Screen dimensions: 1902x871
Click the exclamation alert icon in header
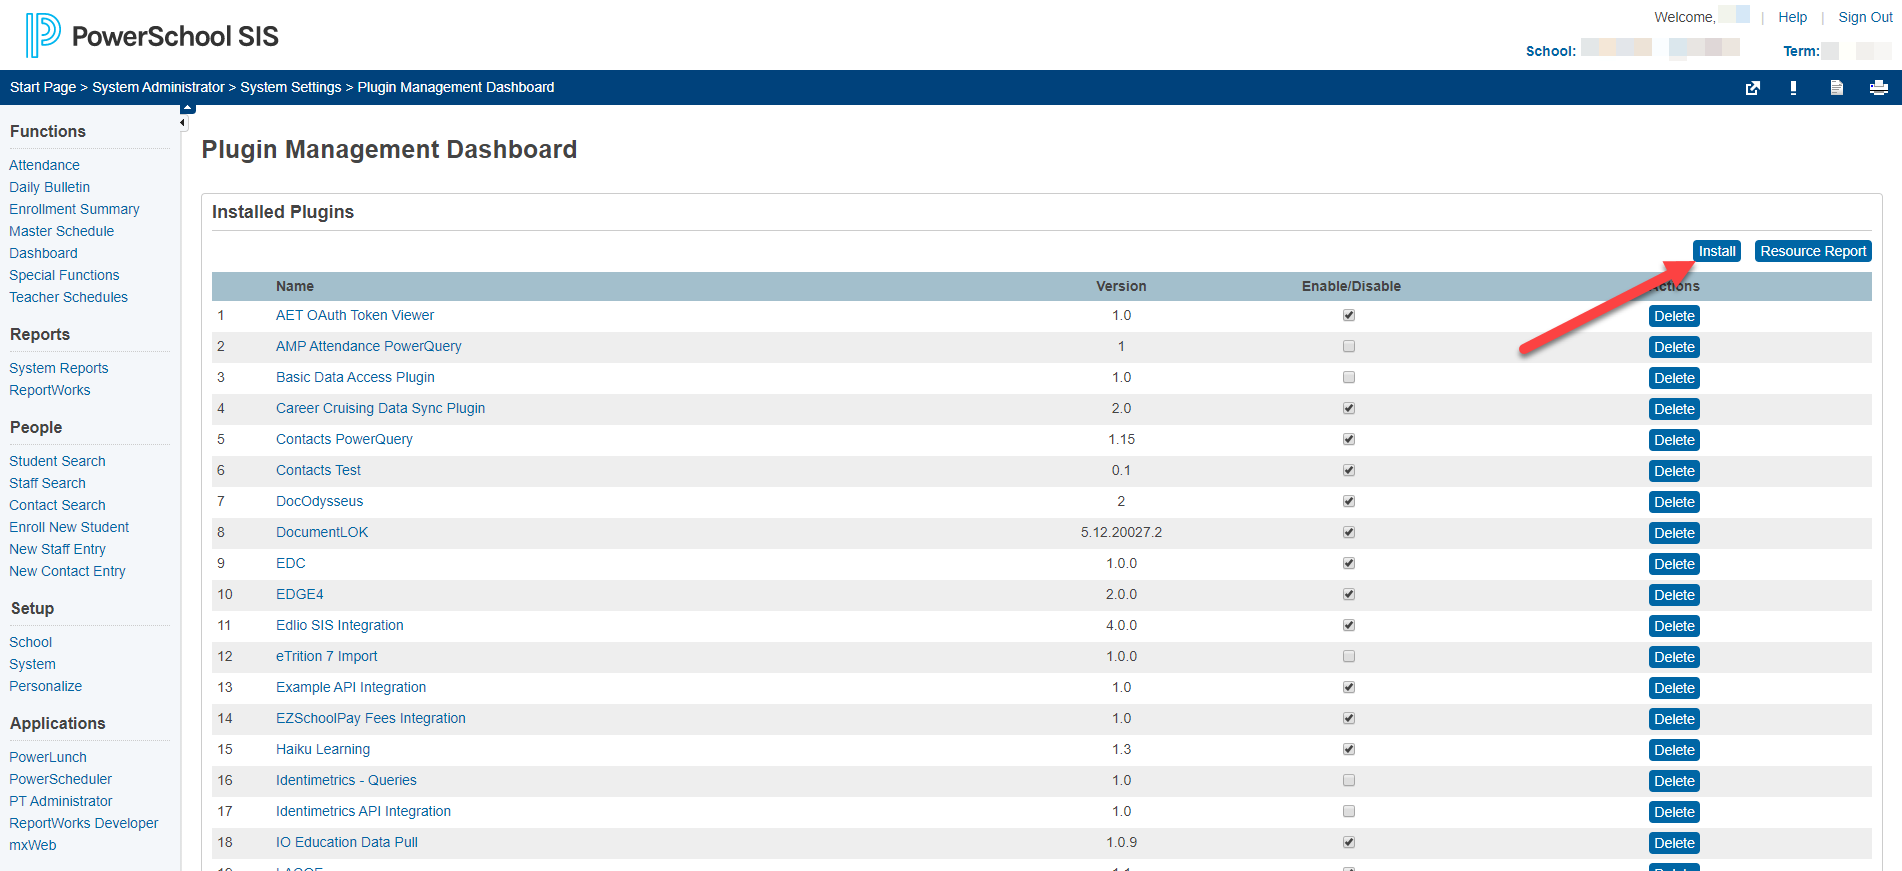click(x=1793, y=88)
